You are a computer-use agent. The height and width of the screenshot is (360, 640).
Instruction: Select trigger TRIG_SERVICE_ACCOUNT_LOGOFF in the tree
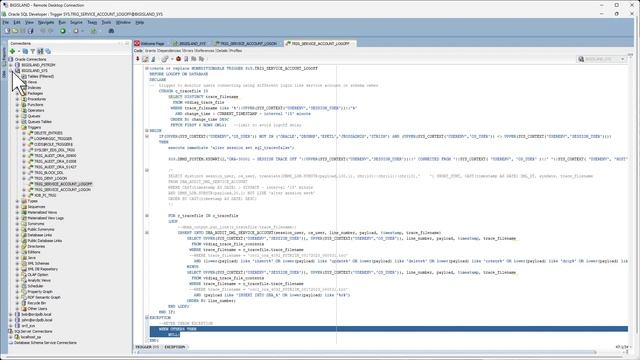(x=63, y=184)
